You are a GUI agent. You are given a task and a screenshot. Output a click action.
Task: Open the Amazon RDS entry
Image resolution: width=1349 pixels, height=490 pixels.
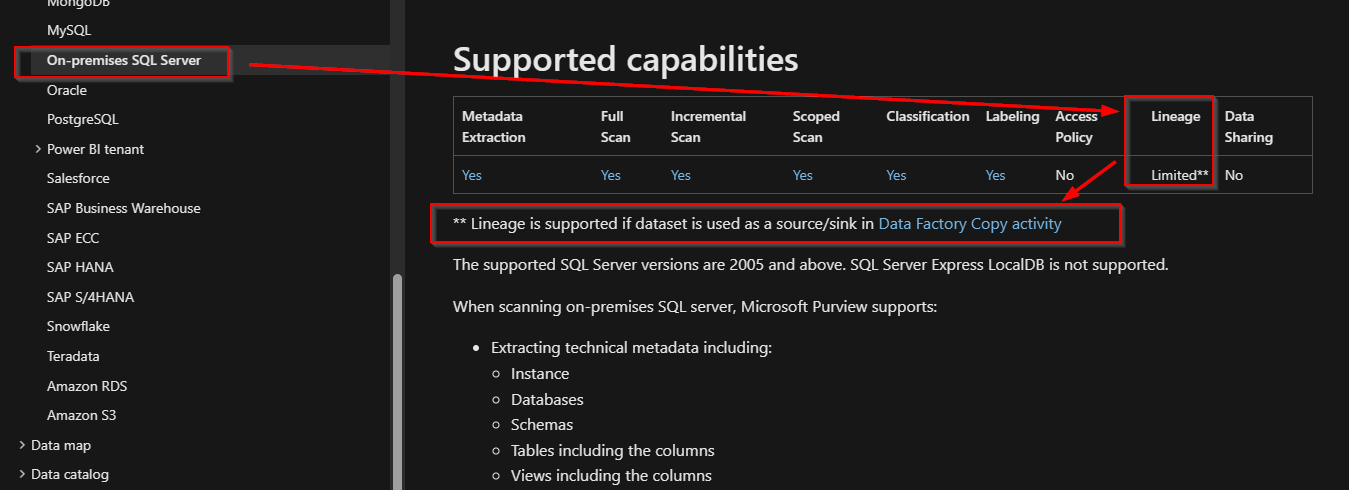click(87, 386)
